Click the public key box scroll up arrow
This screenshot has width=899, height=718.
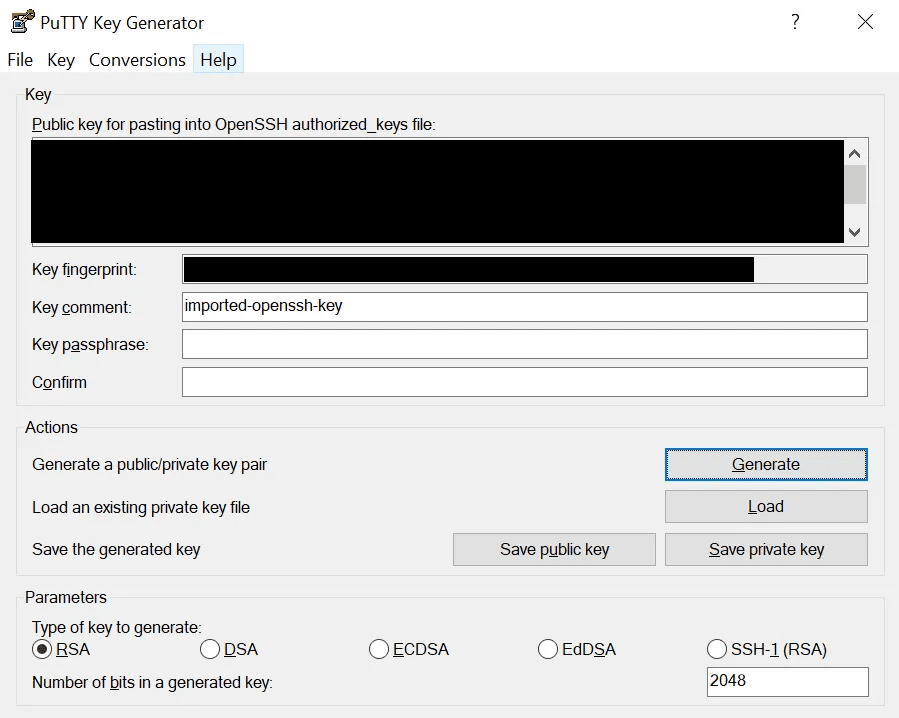click(855, 154)
